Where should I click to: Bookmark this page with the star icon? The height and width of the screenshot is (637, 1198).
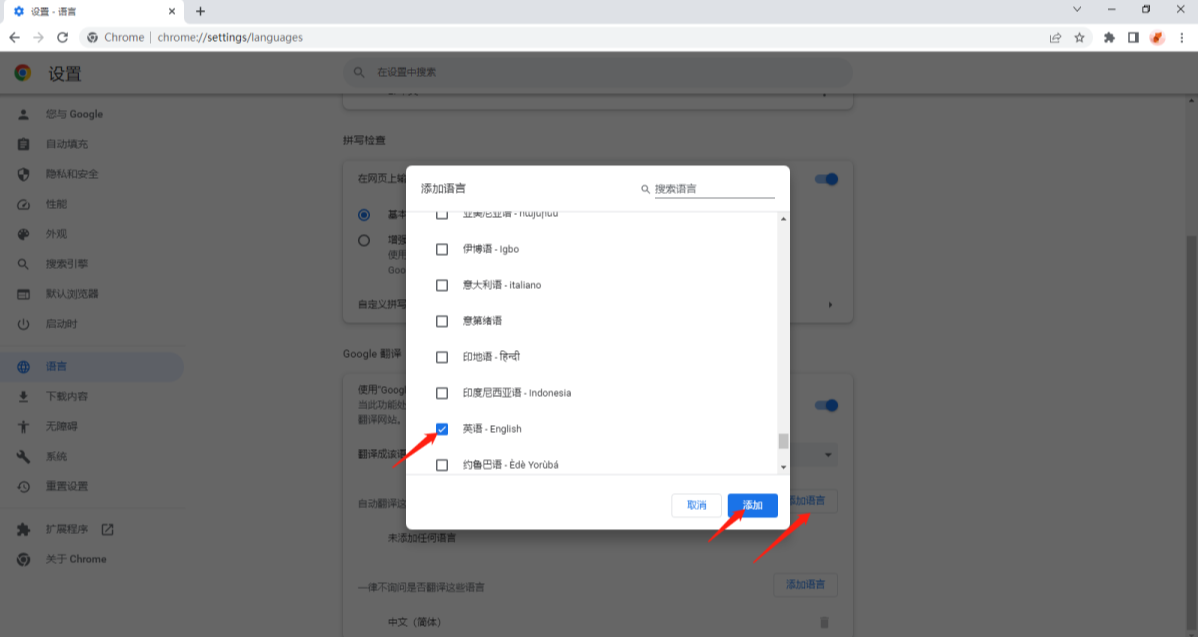(x=1080, y=37)
